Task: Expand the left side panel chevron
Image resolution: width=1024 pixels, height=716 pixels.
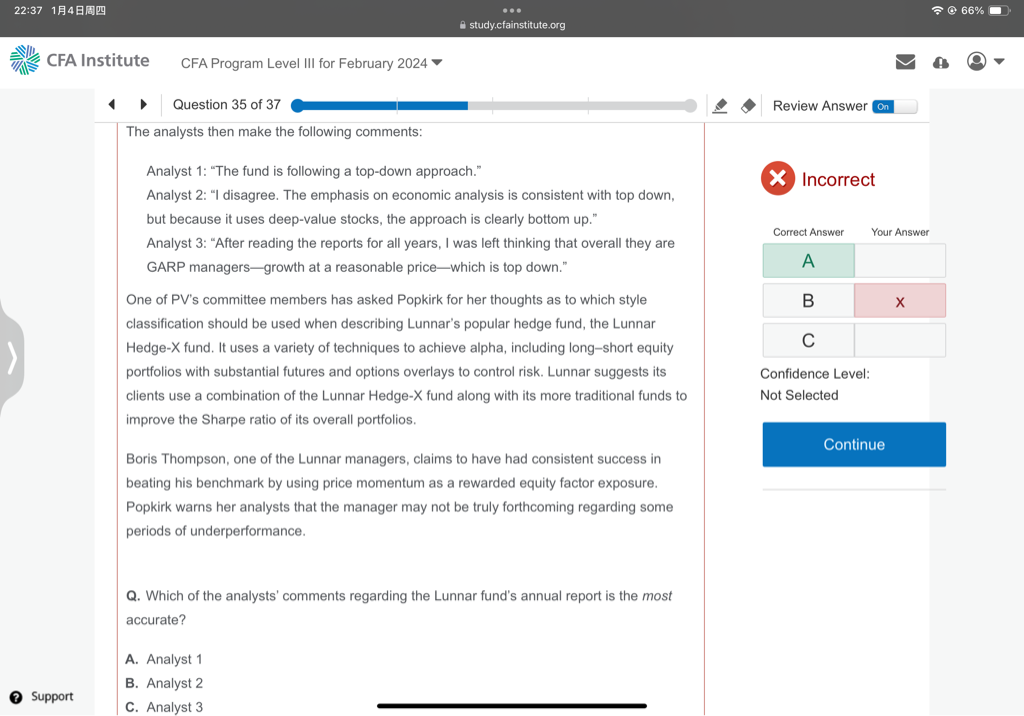Action: (12, 356)
